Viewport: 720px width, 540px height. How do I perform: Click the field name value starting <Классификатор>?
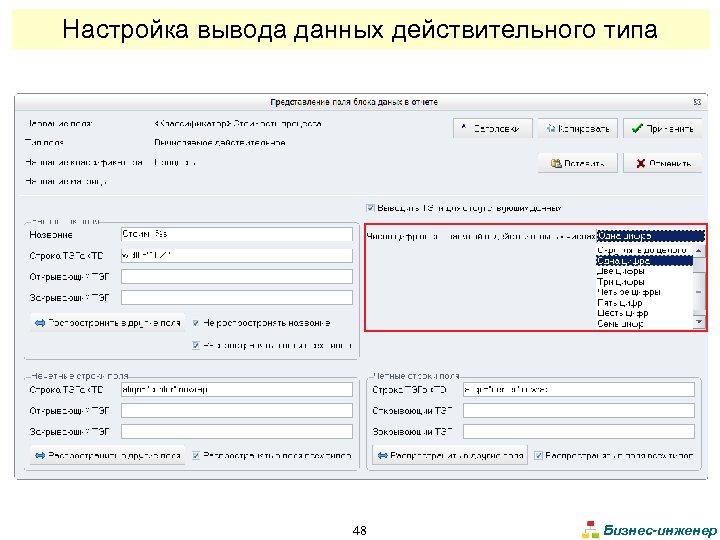[x=238, y=124]
